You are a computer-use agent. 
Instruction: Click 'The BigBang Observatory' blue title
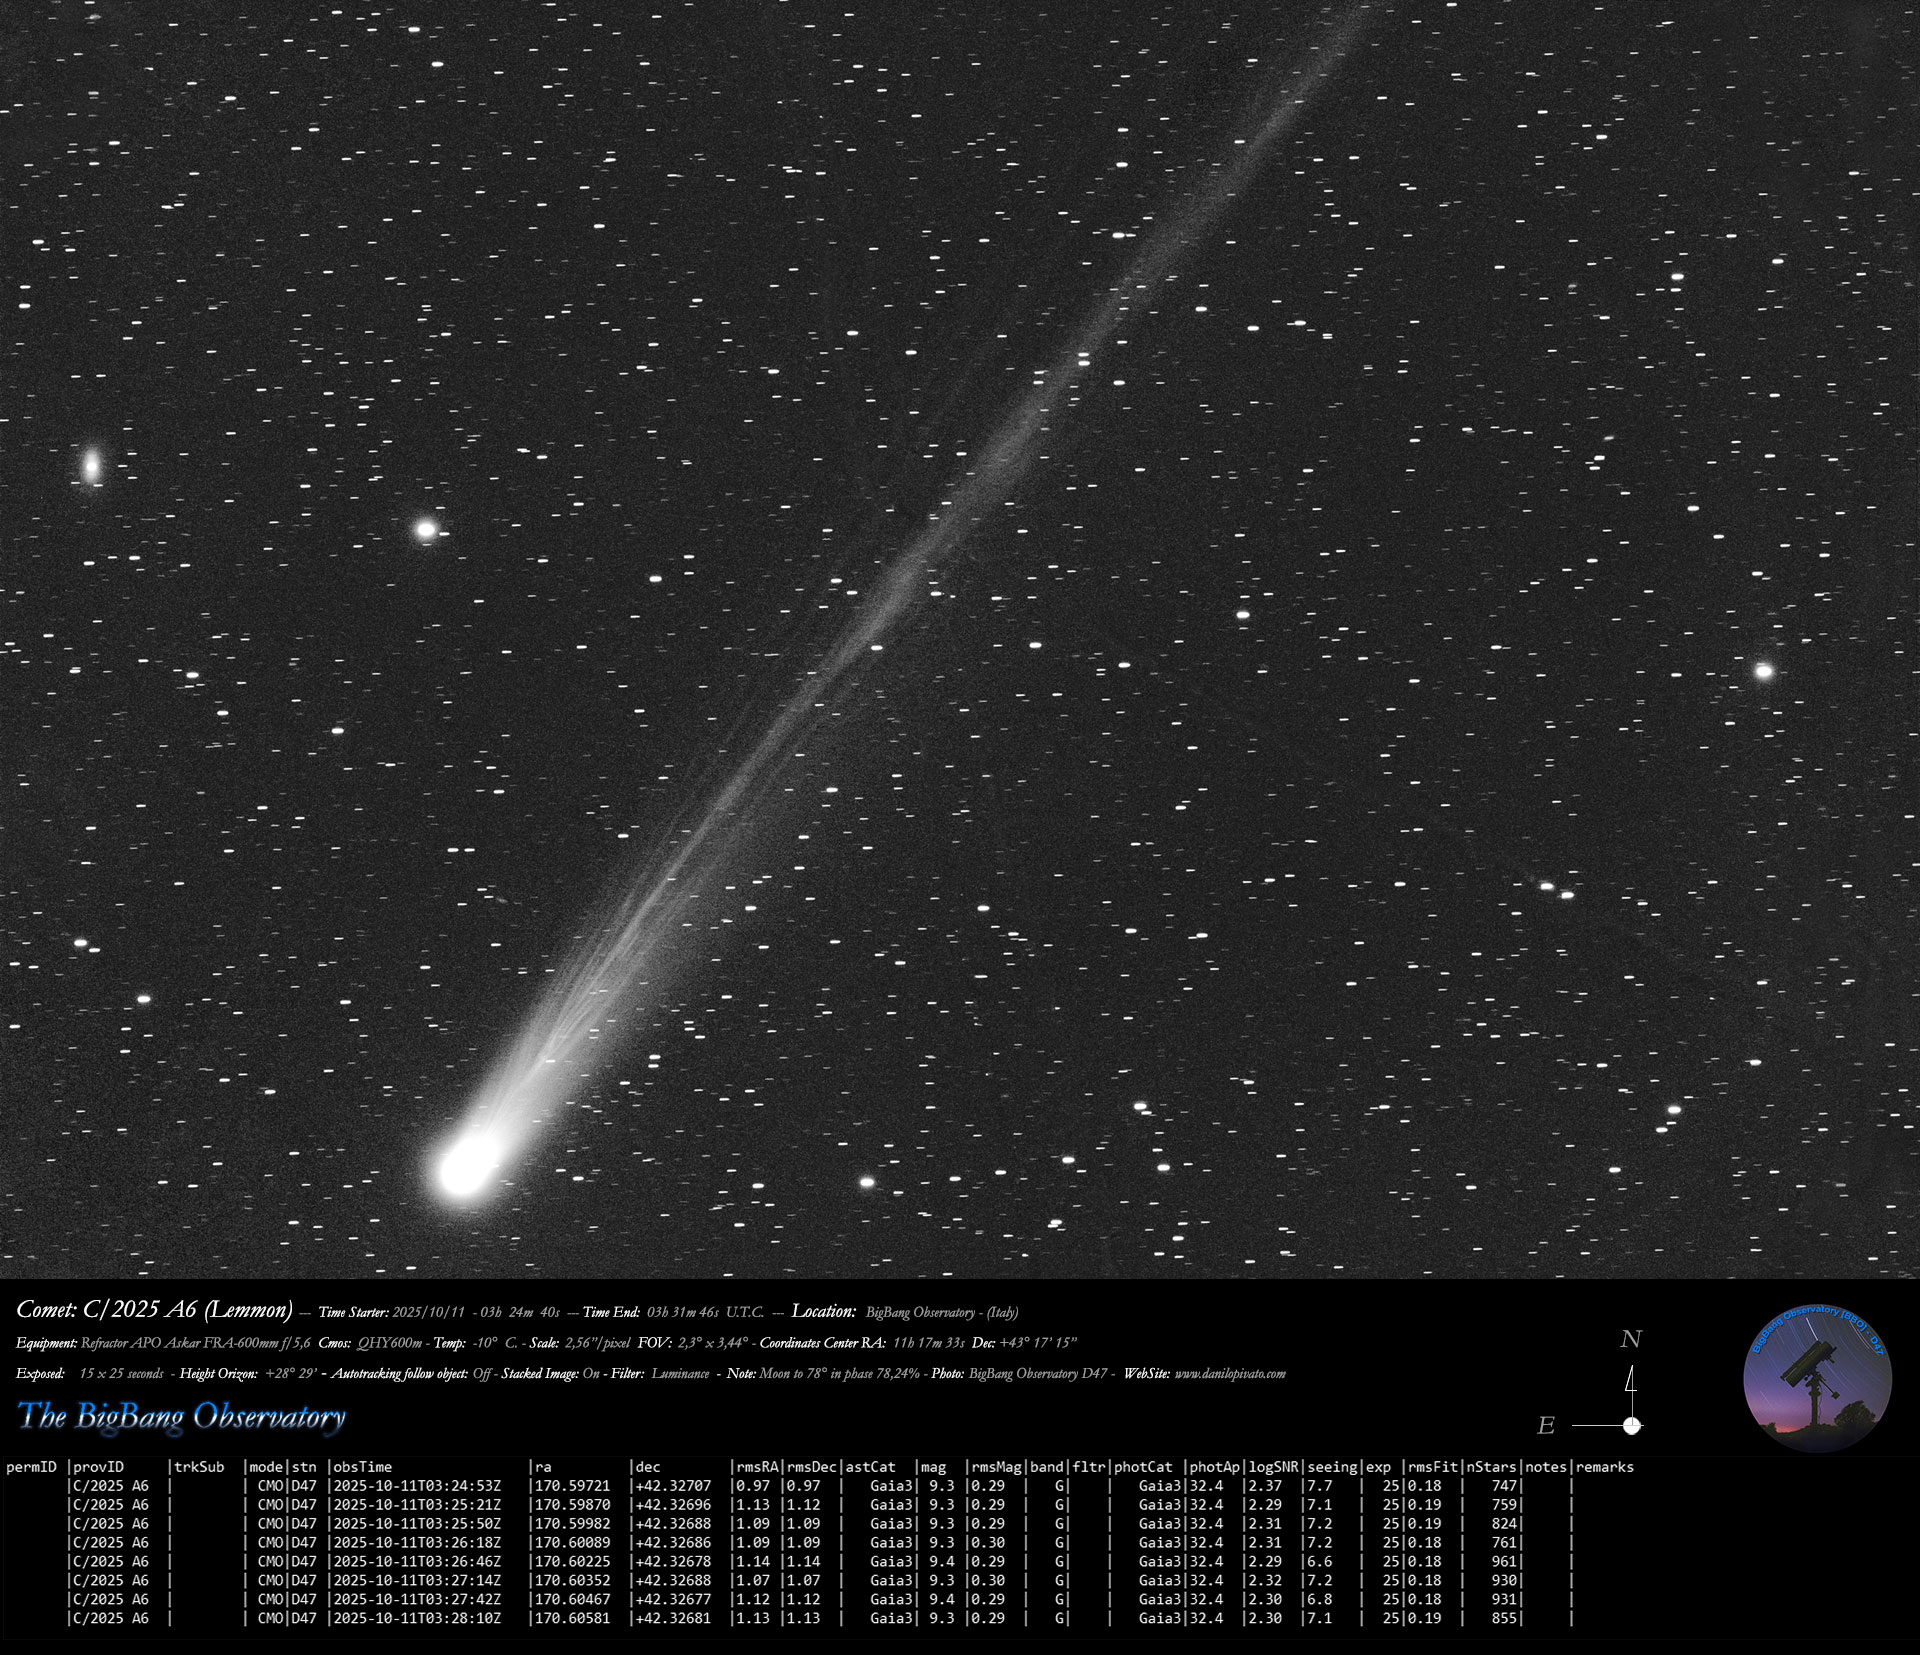pos(182,1416)
